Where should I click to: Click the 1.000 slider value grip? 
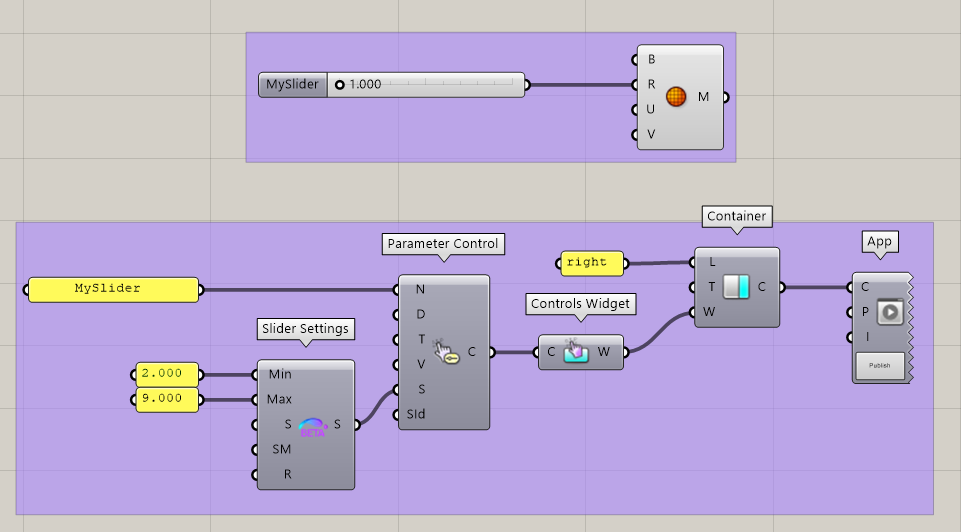pyautogui.click(x=340, y=85)
